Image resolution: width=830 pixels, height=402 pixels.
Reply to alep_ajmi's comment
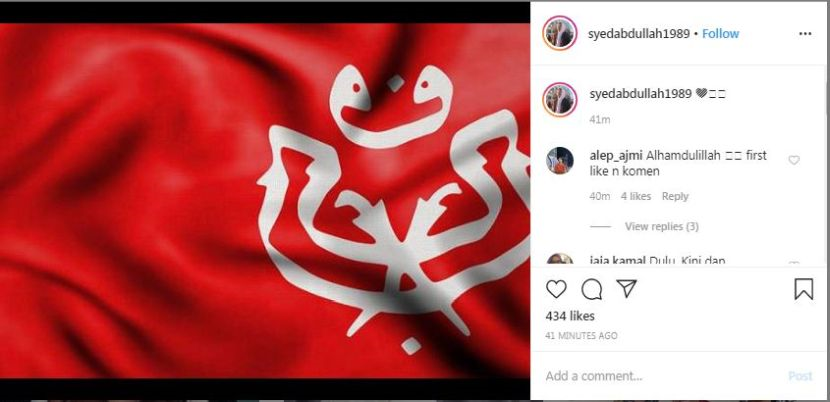(675, 196)
